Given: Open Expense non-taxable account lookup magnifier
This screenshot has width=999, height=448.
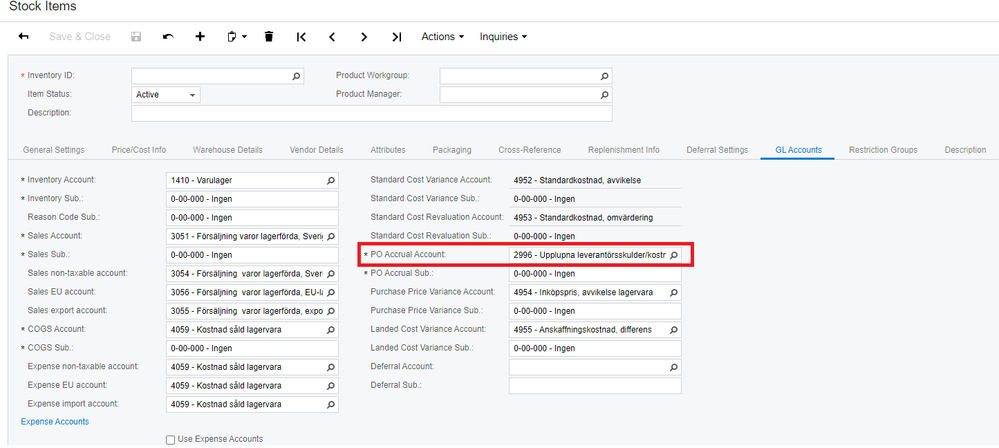Looking at the screenshot, I should 331,367.
